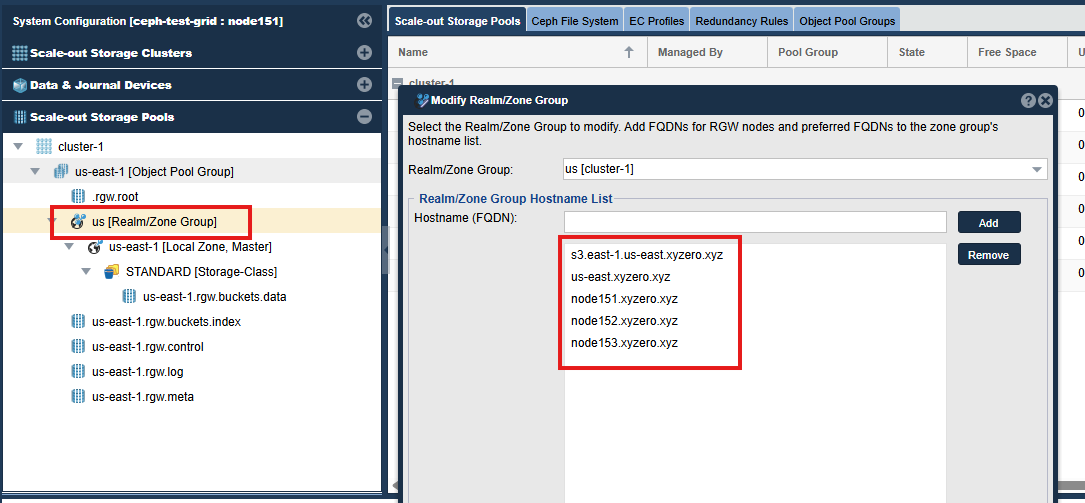Click the us Realm/Zone Group globe icon
Screen dimensions: 1085x503
78,222
